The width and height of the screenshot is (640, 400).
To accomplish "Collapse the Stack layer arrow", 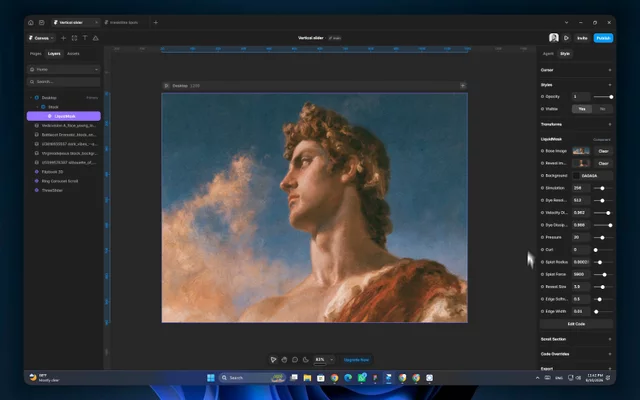I will click(37, 107).
